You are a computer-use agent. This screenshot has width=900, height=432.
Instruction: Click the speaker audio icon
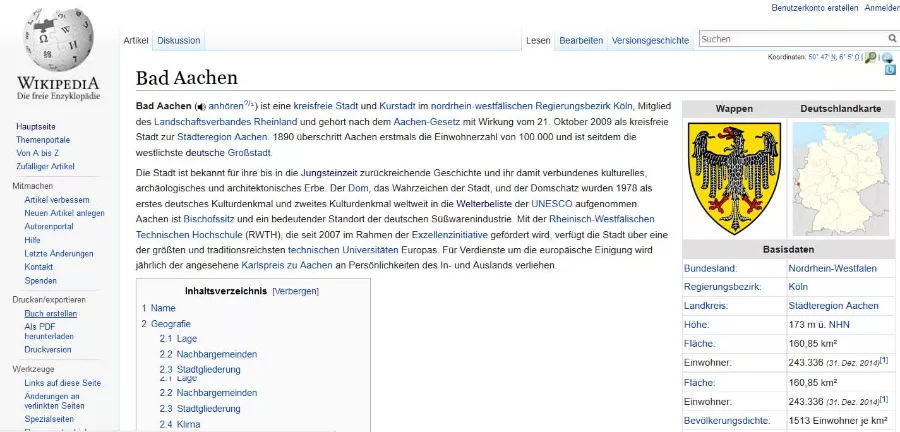coord(200,106)
